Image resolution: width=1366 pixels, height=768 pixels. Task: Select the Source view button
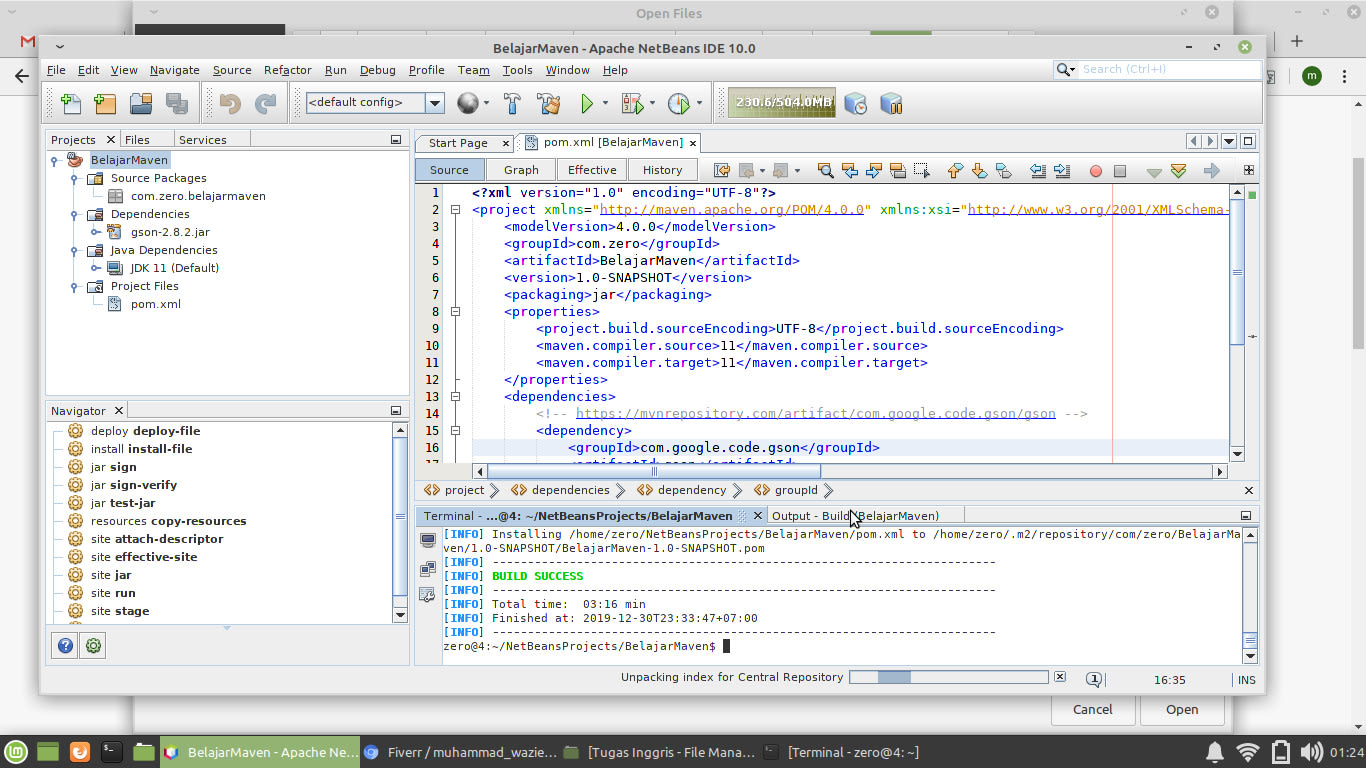point(449,170)
